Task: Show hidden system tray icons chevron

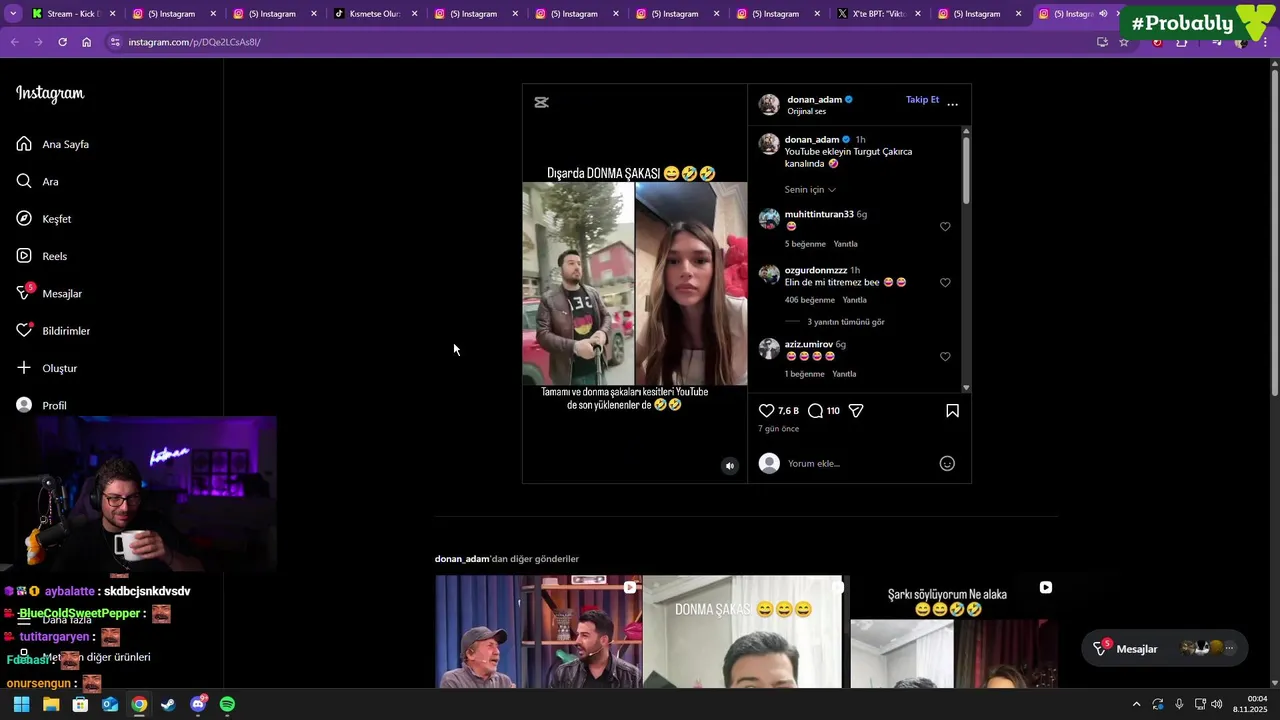Action: (x=1136, y=704)
